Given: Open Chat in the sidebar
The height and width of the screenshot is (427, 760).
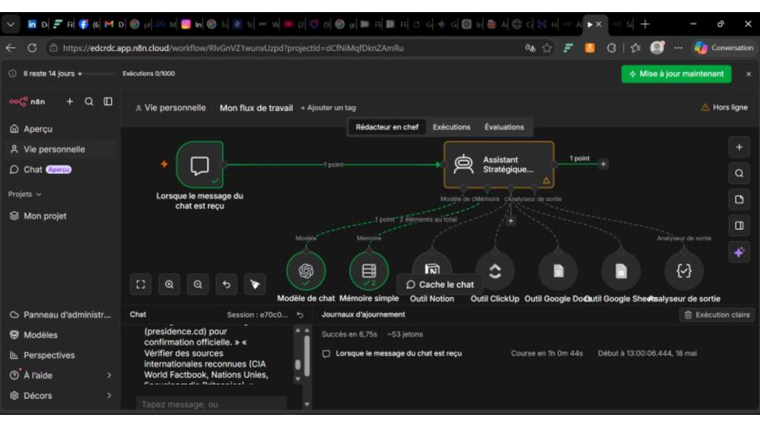Looking at the screenshot, I should tap(41, 170).
